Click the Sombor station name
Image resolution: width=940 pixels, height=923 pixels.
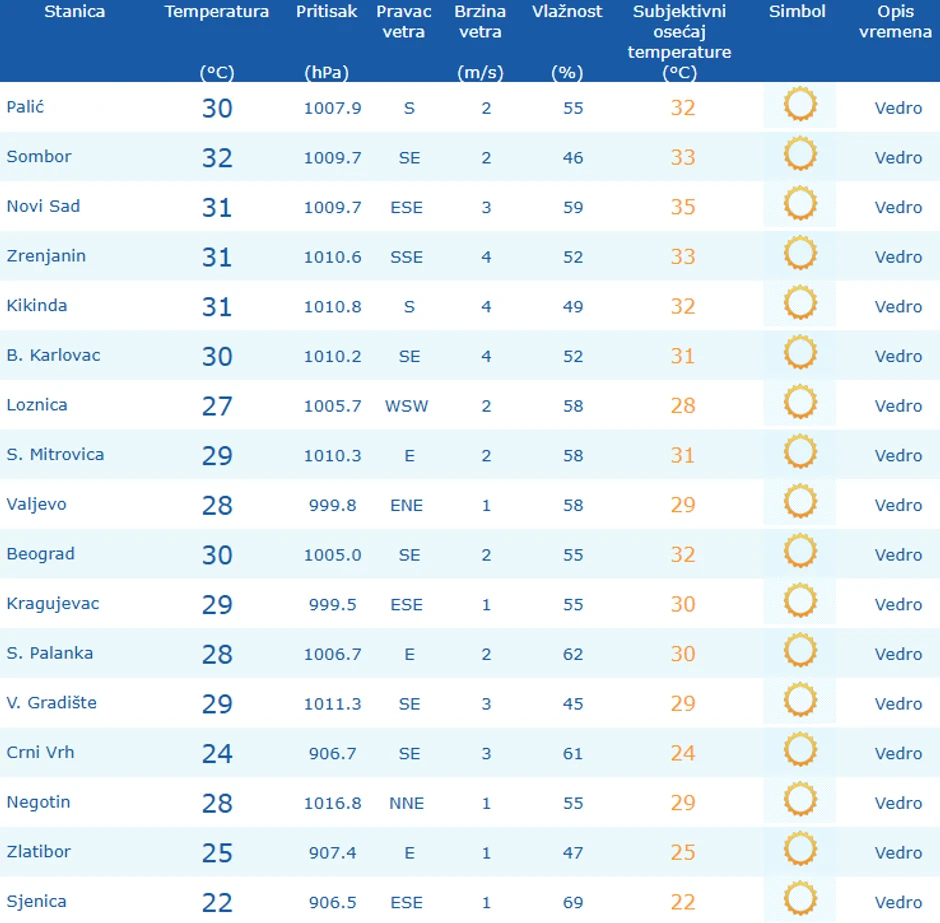coord(39,156)
